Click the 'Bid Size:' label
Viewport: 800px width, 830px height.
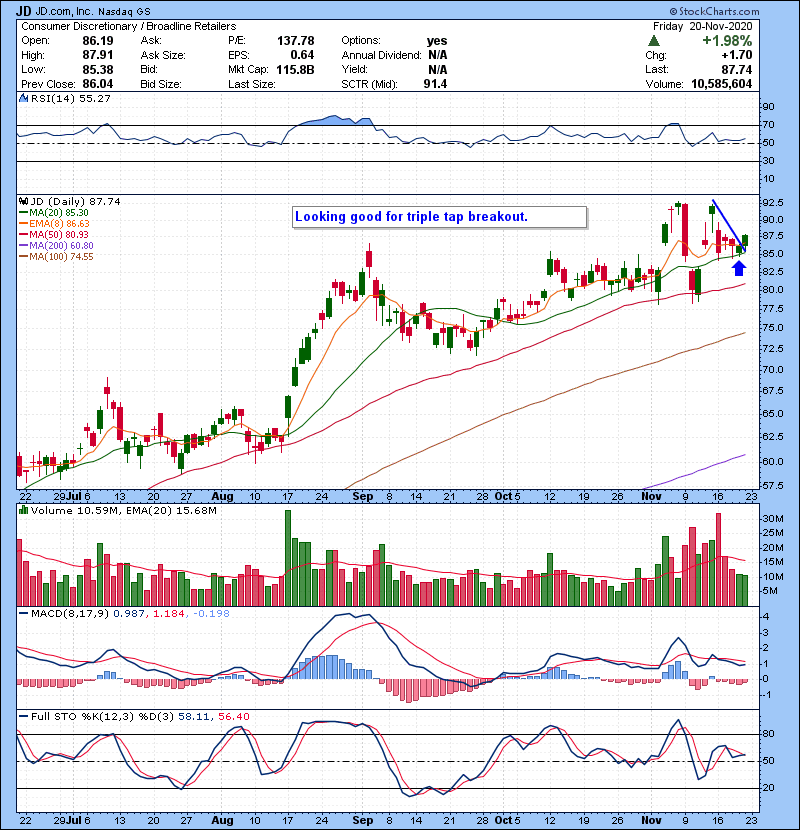coord(160,84)
